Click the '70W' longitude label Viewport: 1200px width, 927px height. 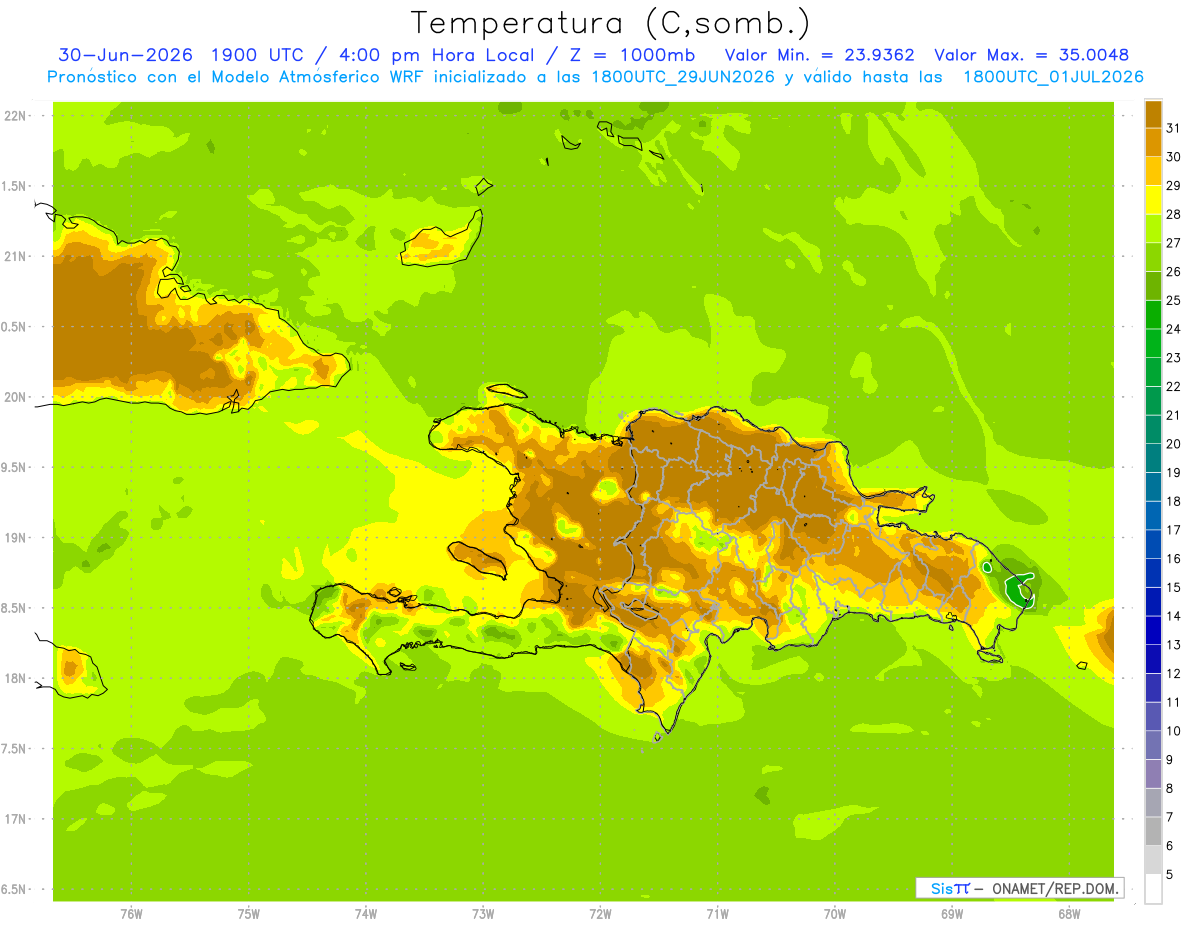835,914
